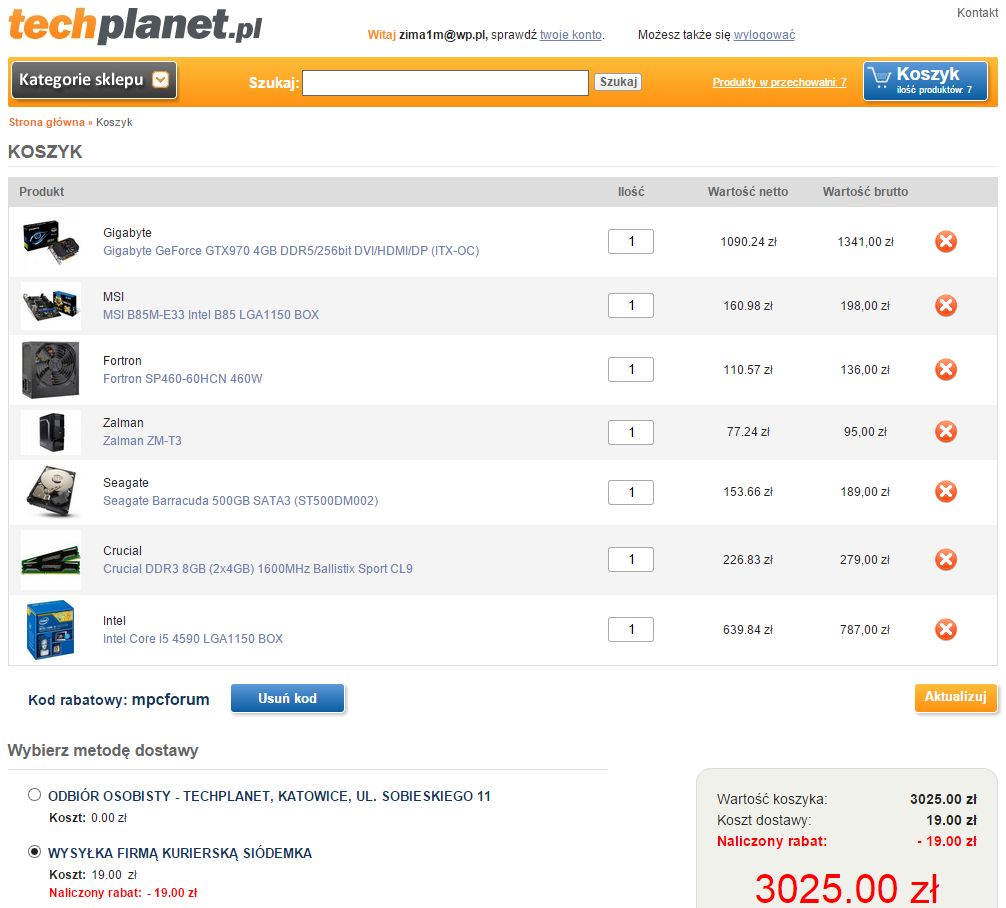Click the Wartość brutto column header

click(x=865, y=192)
